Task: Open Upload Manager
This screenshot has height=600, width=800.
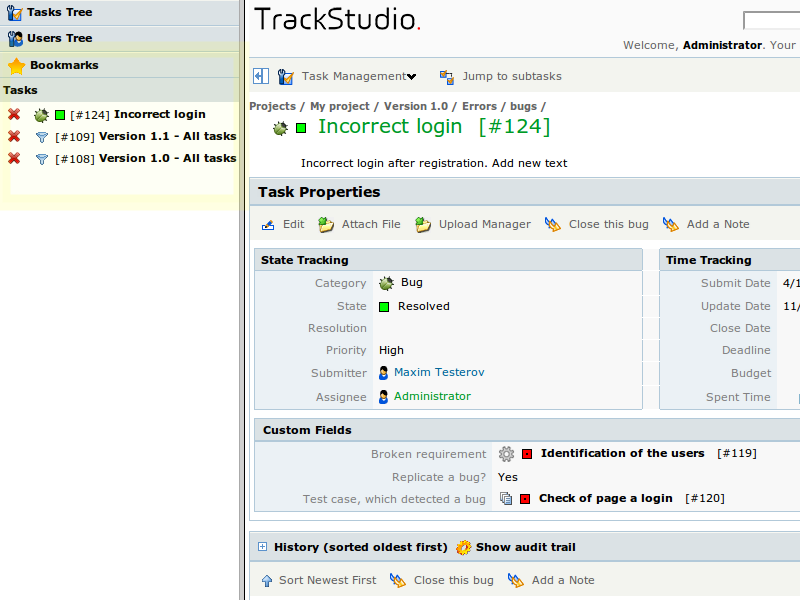Action: [485, 224]
